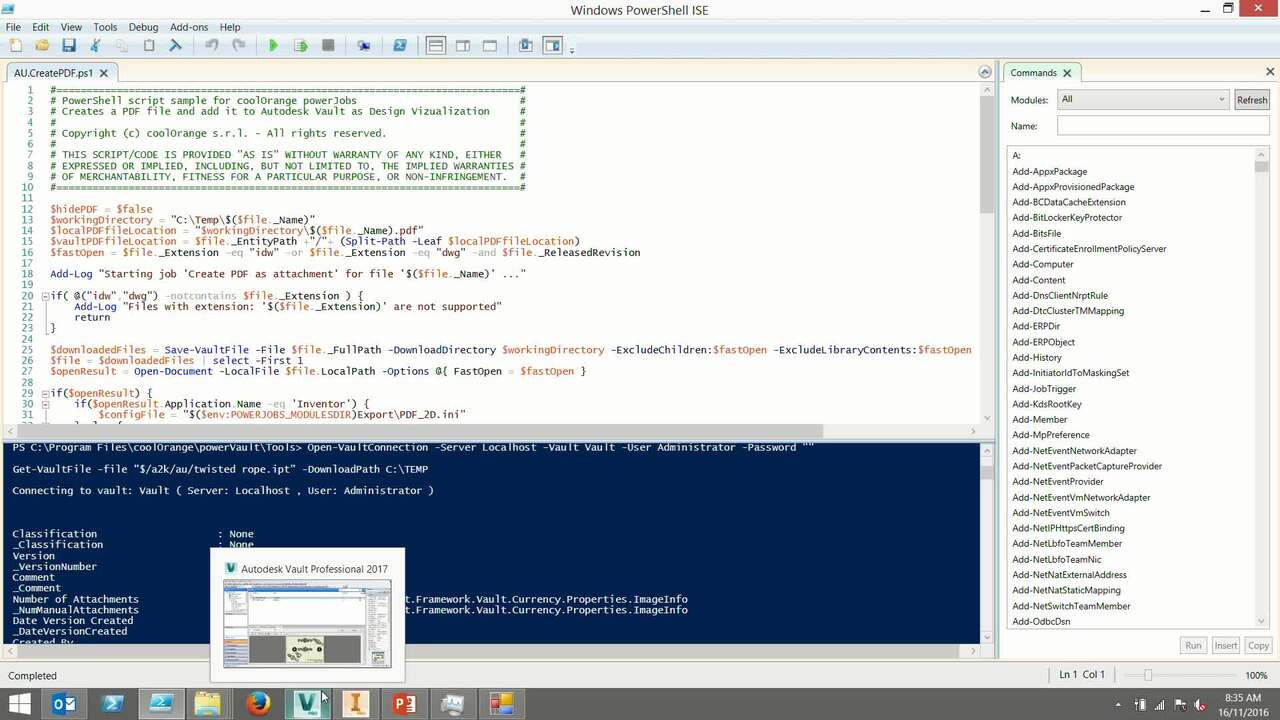Click the zoom slider in the status bar

(x=1148, y=675)
